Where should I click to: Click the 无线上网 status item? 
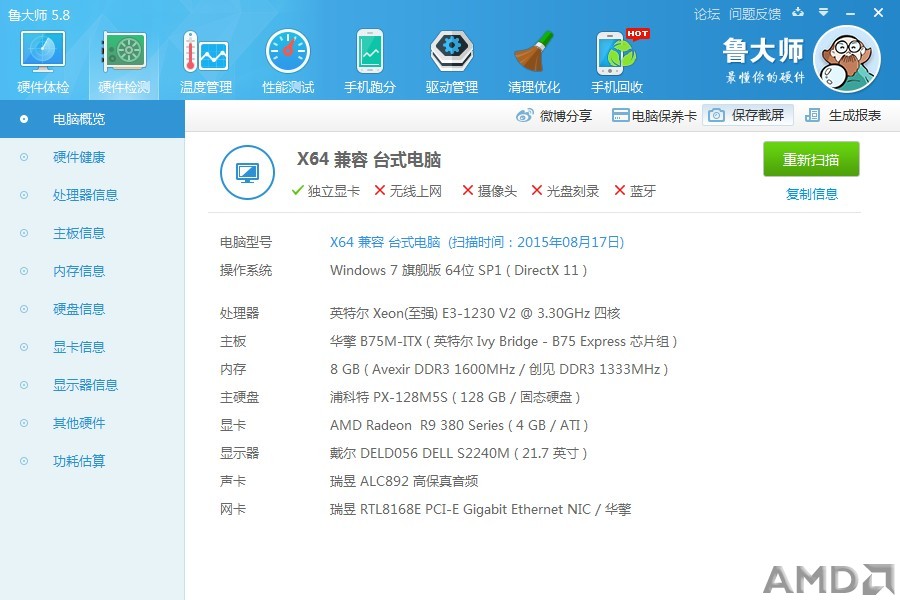(408, 191)
